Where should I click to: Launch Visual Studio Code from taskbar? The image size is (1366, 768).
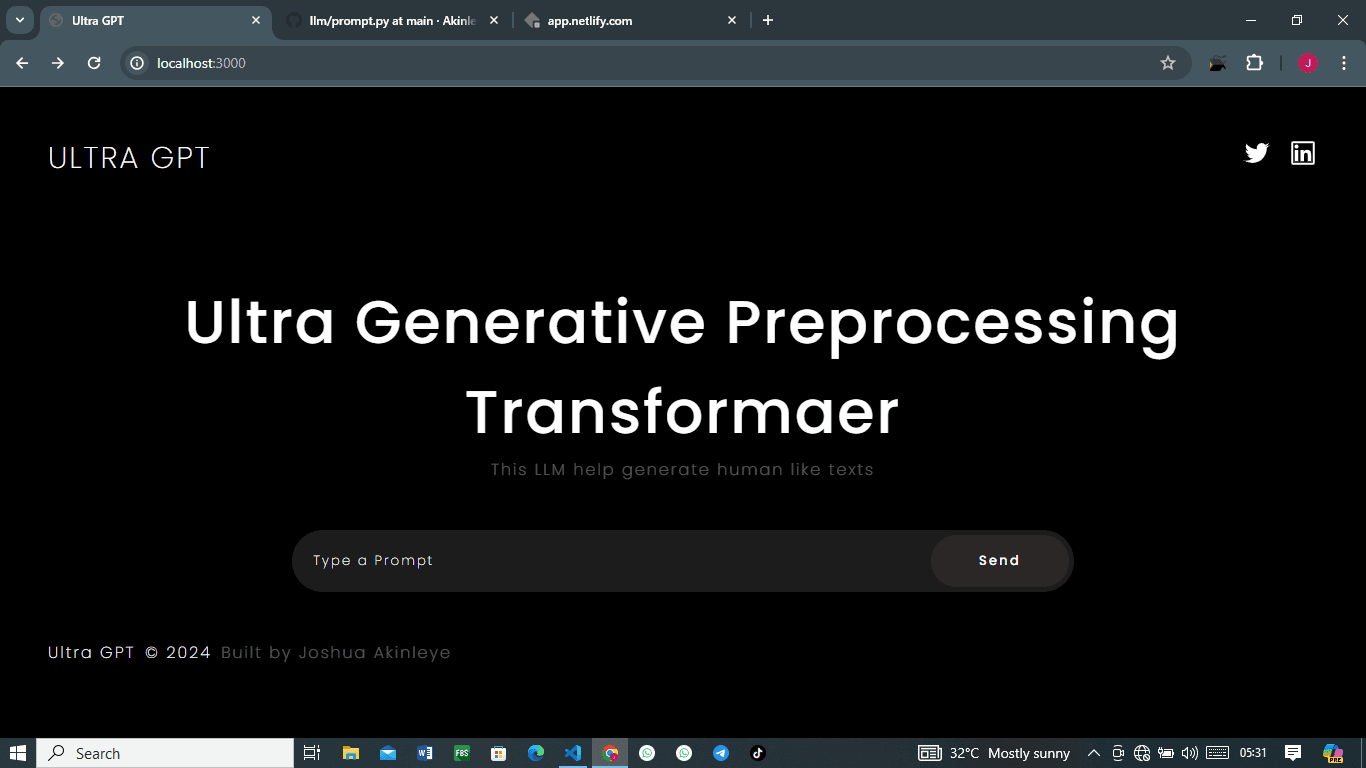[x=573, y=753]
